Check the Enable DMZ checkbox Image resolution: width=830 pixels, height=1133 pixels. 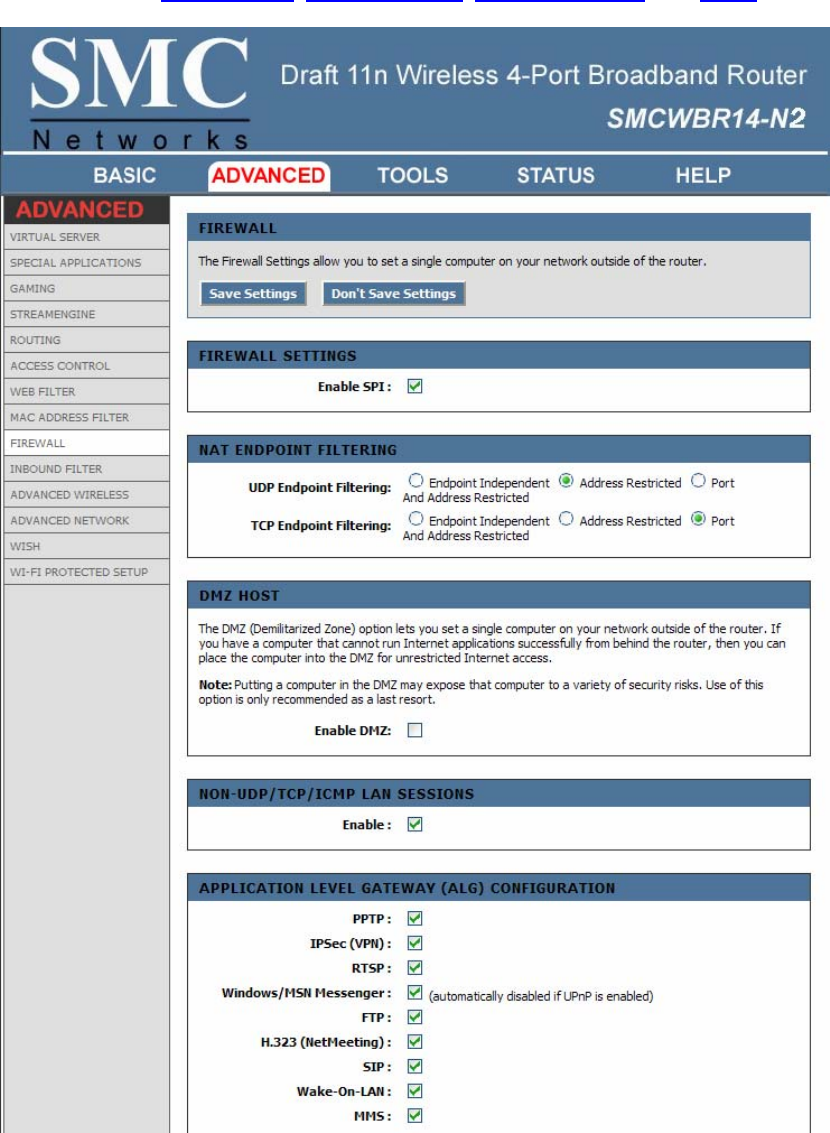pos(415,731)
